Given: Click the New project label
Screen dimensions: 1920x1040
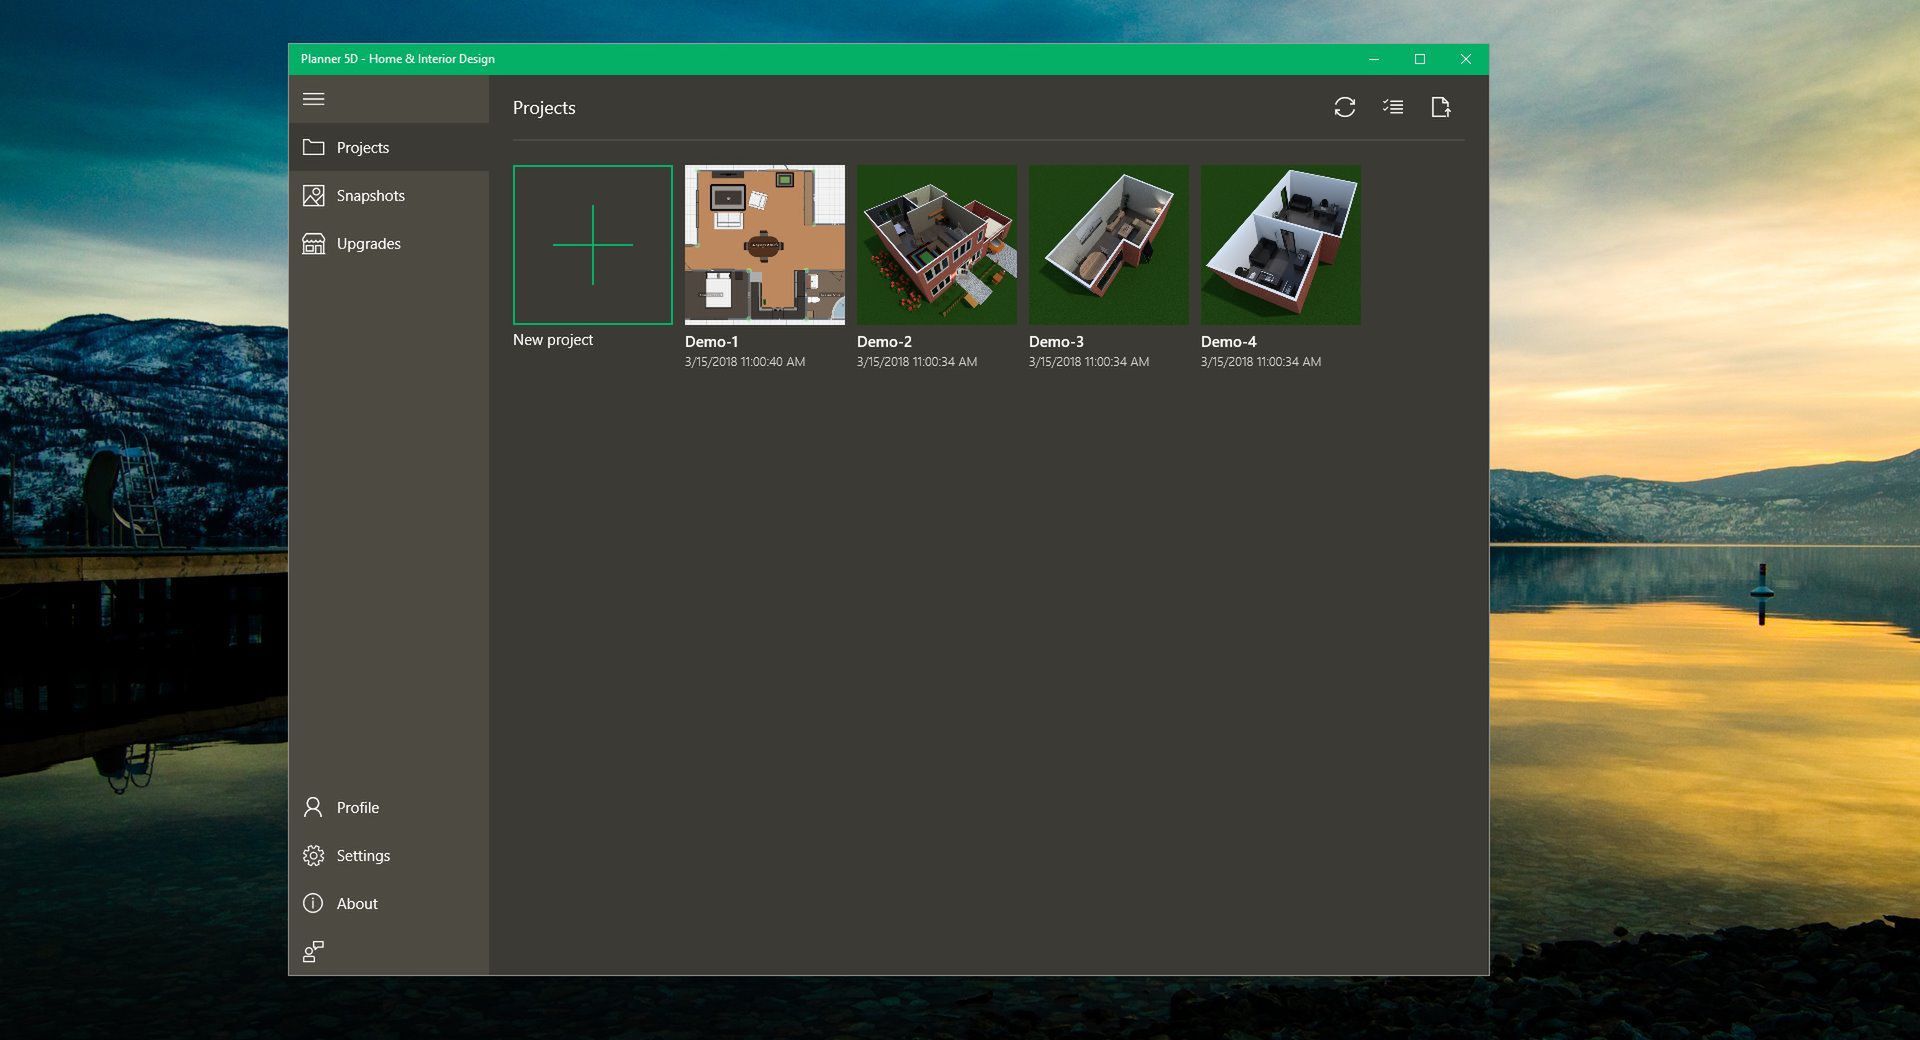Looking at the screenshot, I should [553, 340].
